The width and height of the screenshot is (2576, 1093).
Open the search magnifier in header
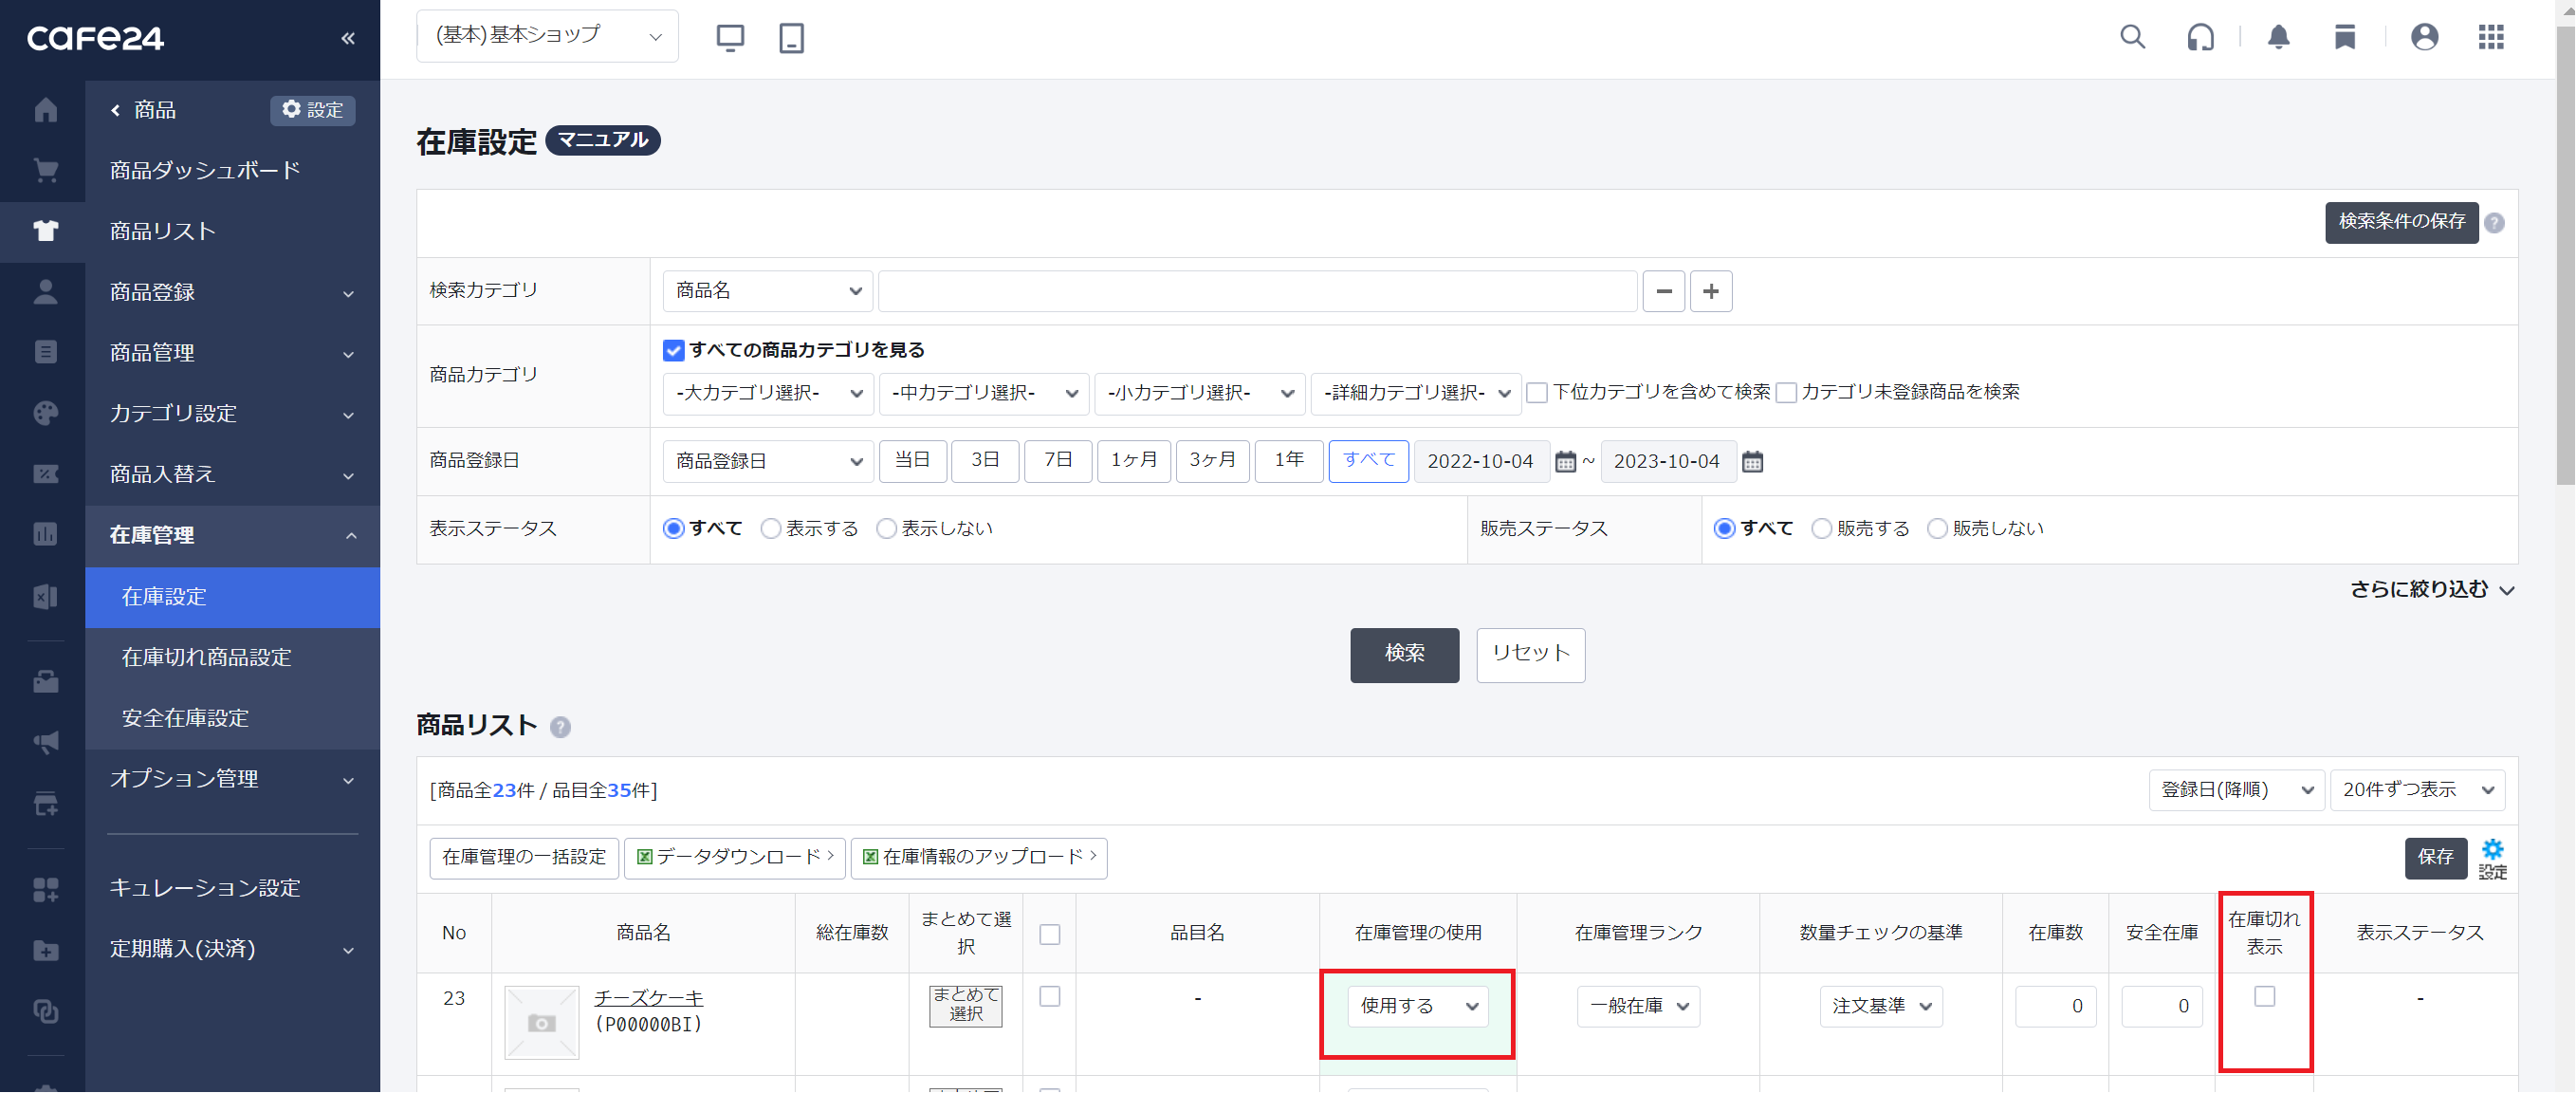point(2132,38)
